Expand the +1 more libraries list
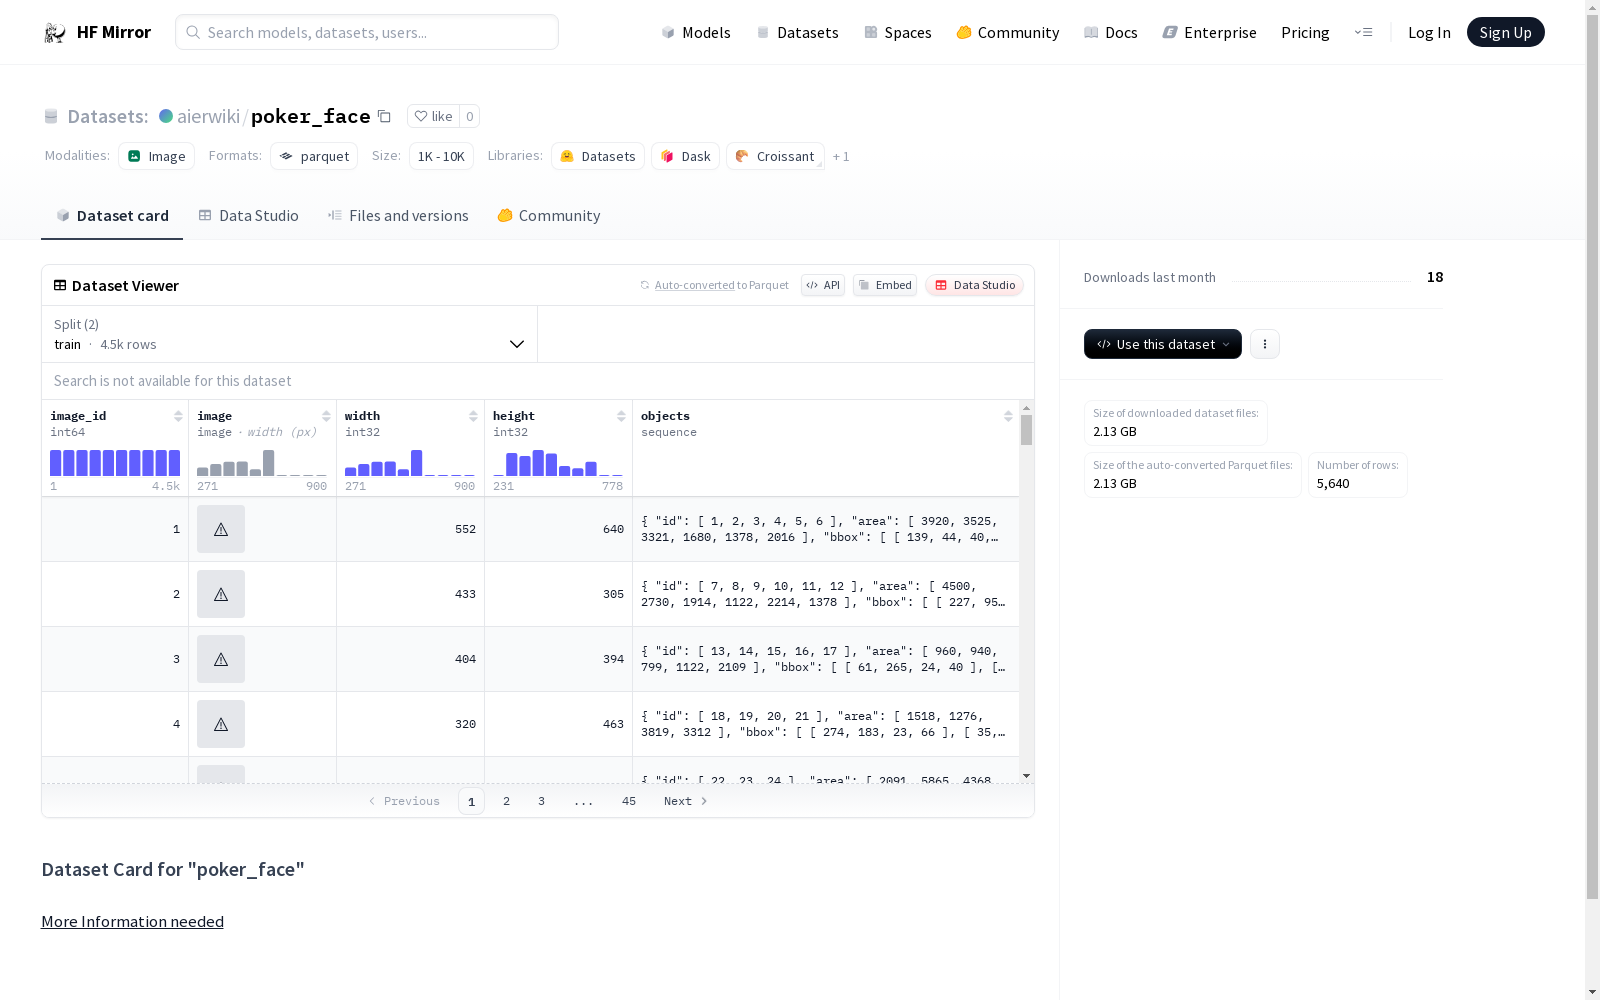 pos(841,157)
